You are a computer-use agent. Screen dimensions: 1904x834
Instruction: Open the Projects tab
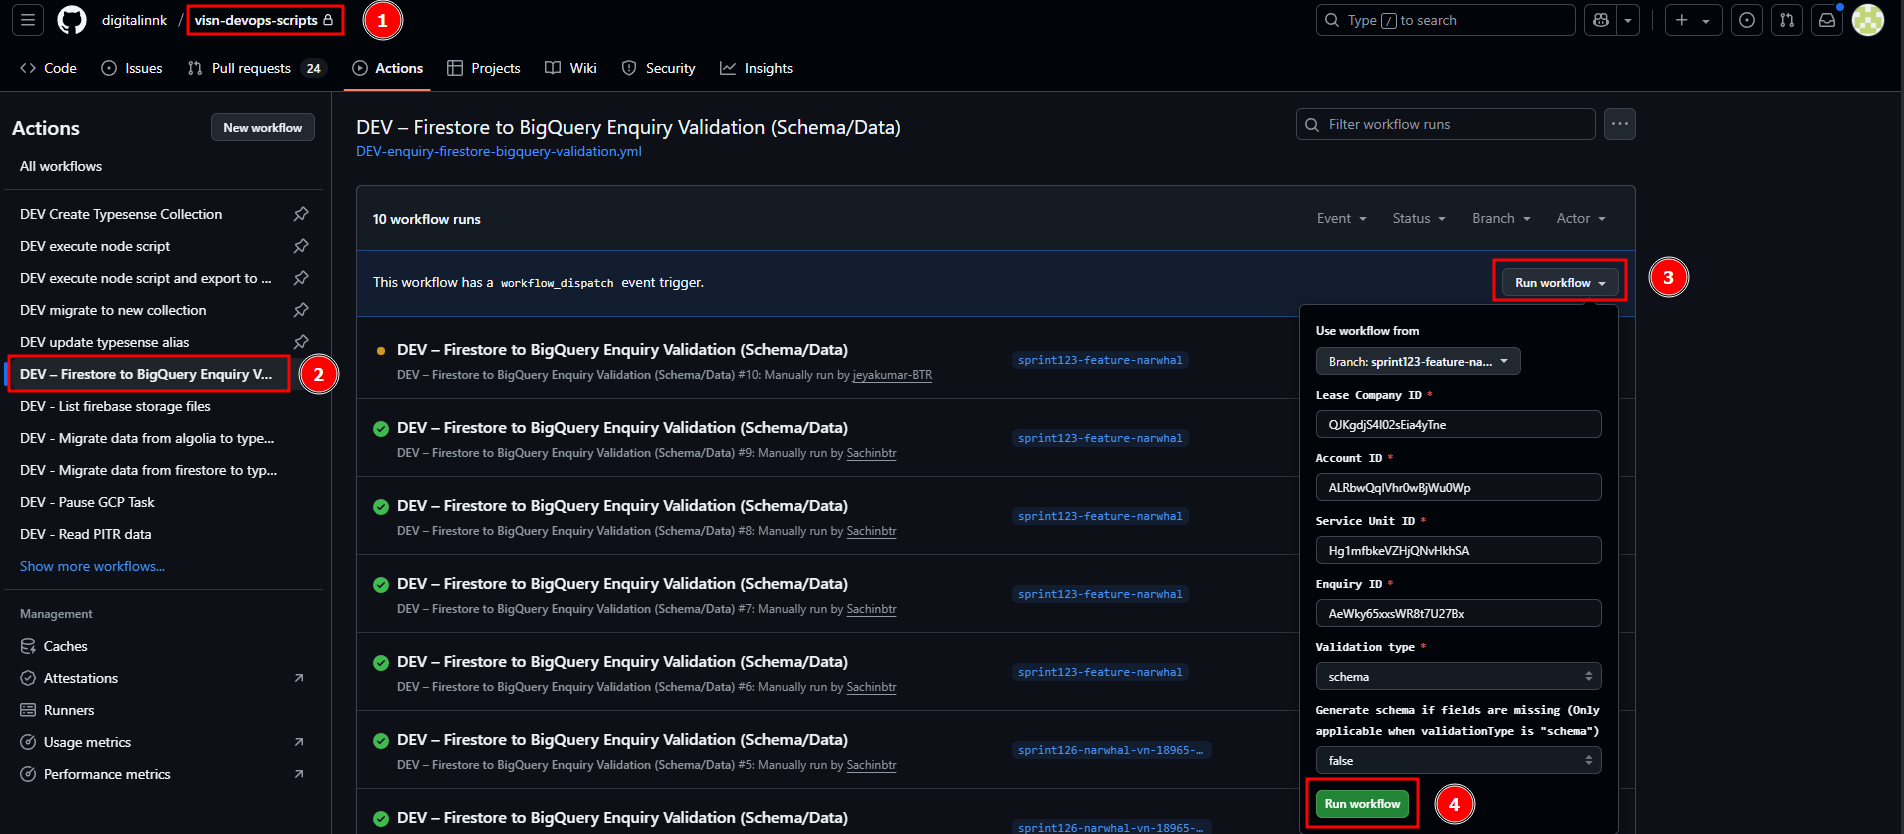[484, 68]
